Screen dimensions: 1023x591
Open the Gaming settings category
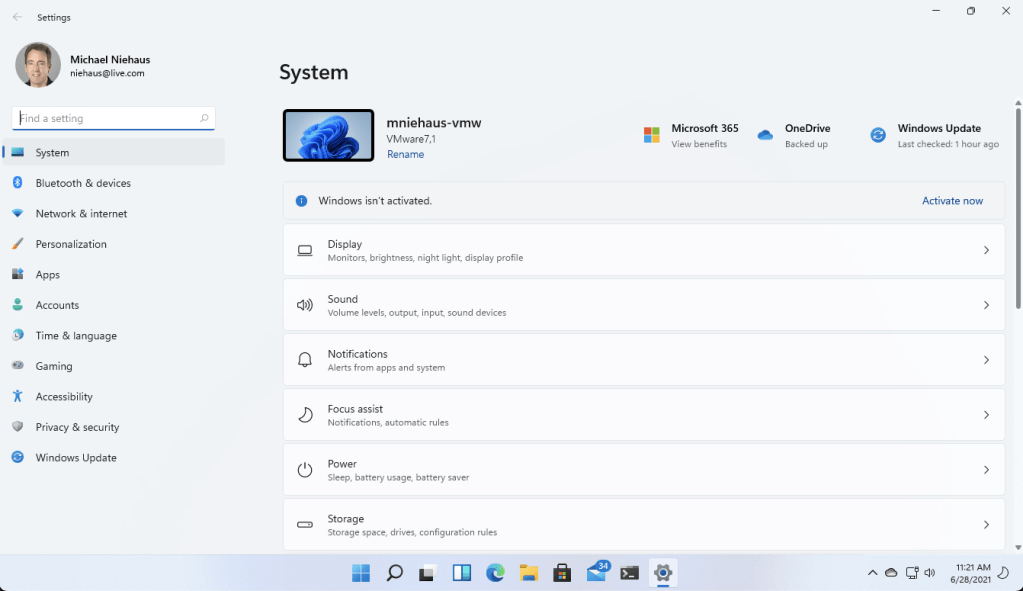(54, 366)
